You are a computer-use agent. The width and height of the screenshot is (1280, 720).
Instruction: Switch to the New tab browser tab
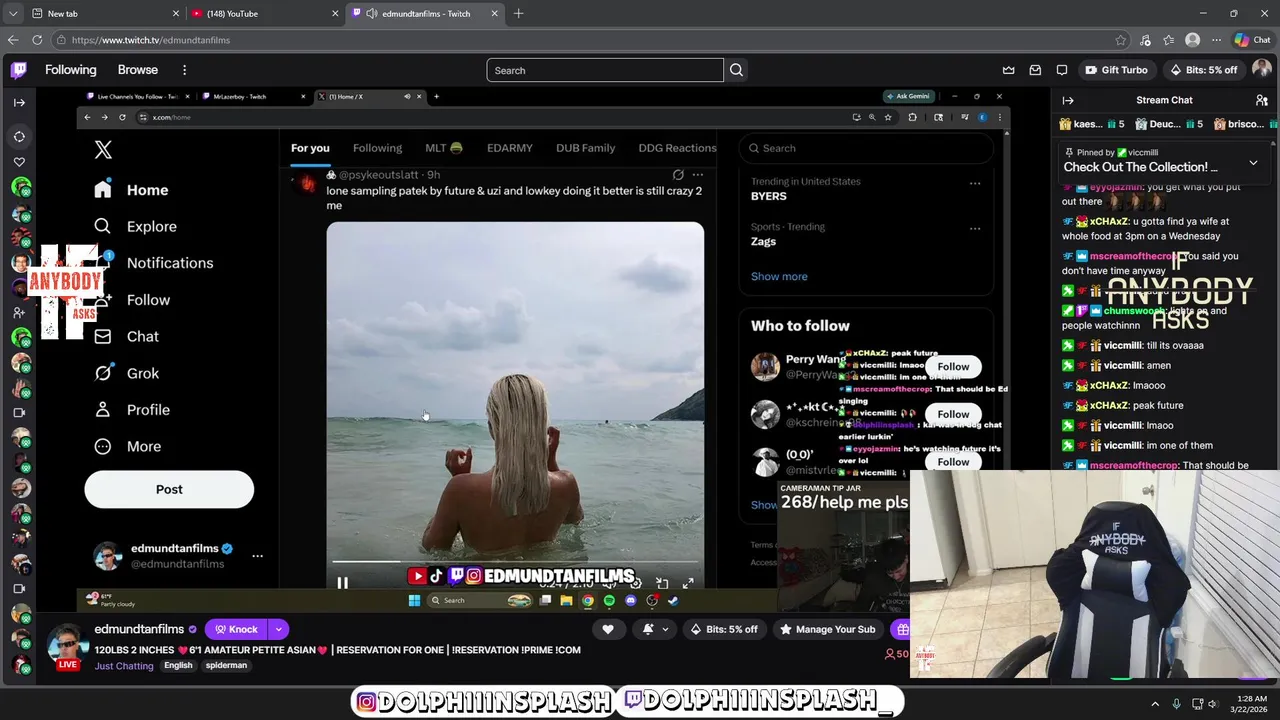click(x=103, y=13)
